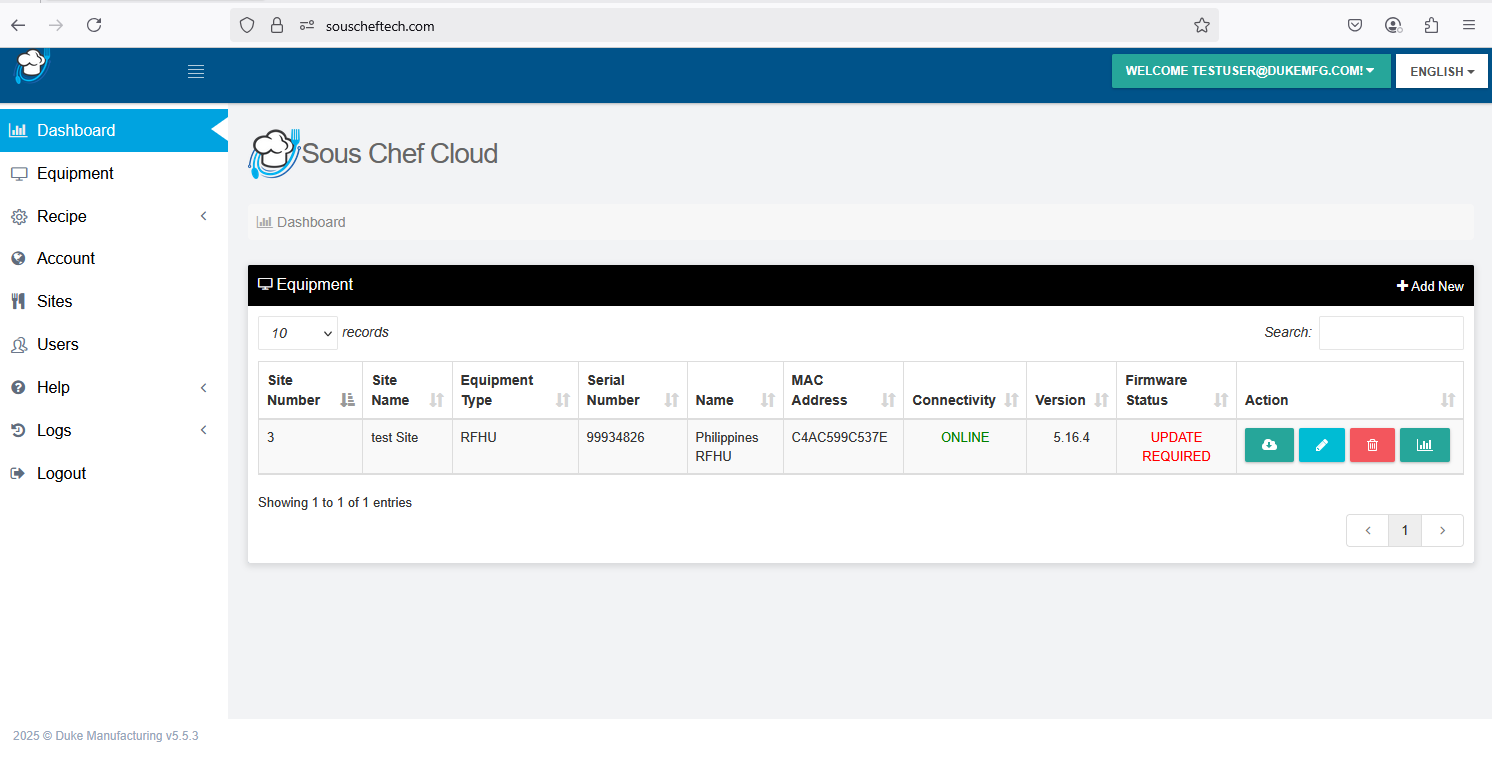Click the hamburger menu toggle icon

196,71
